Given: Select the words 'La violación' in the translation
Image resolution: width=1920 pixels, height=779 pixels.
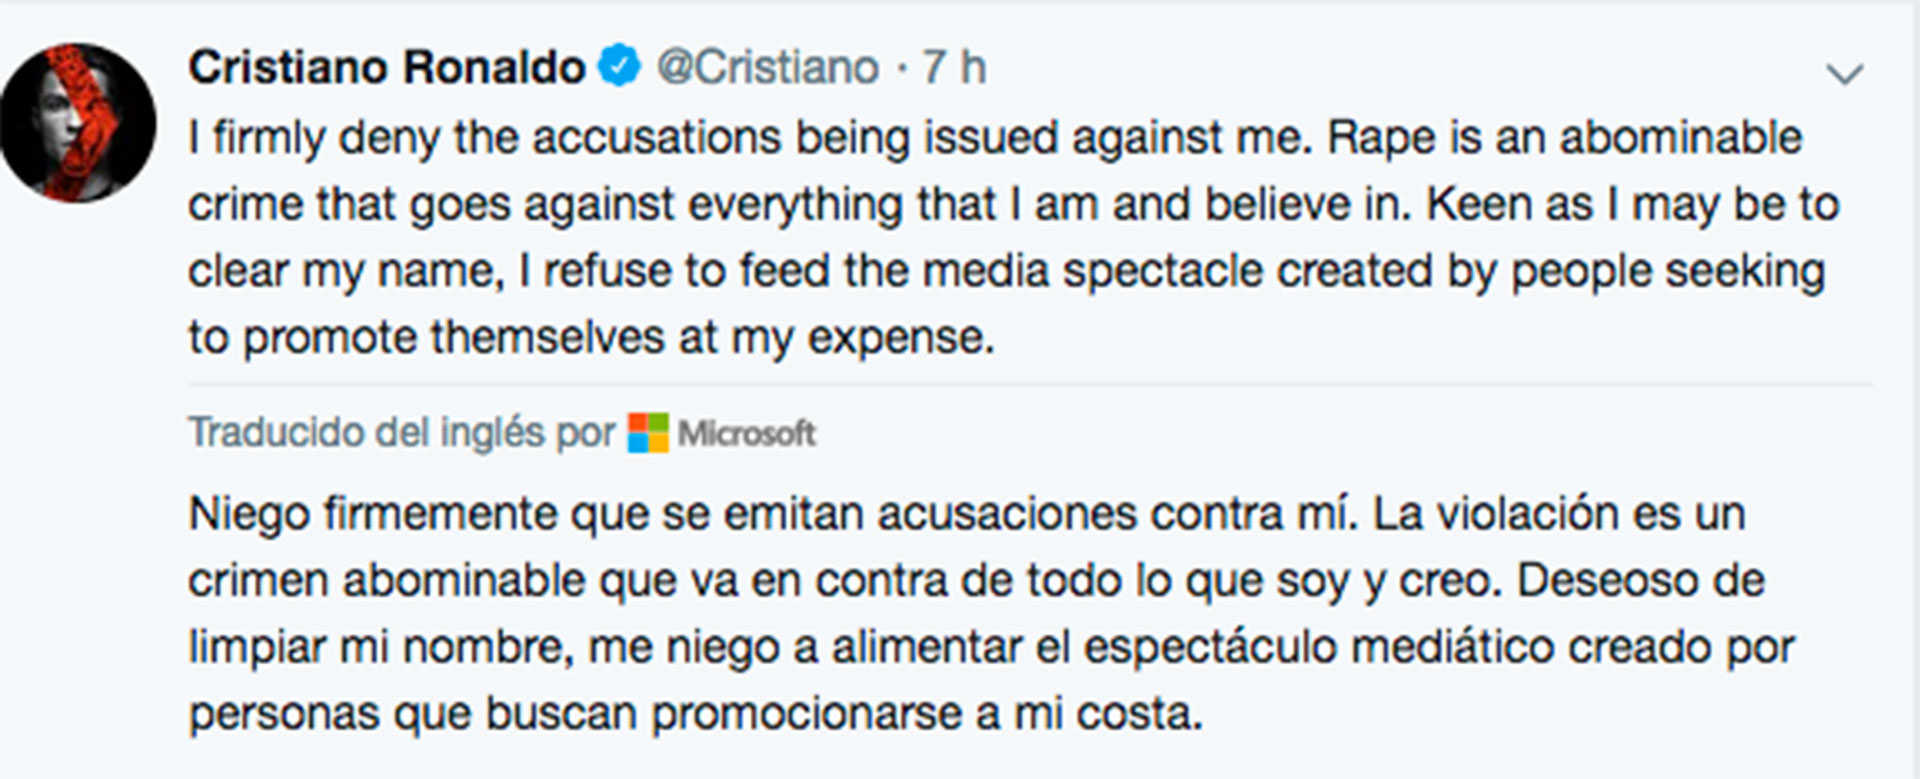Looking at the screenshot, I should 1495,513.
